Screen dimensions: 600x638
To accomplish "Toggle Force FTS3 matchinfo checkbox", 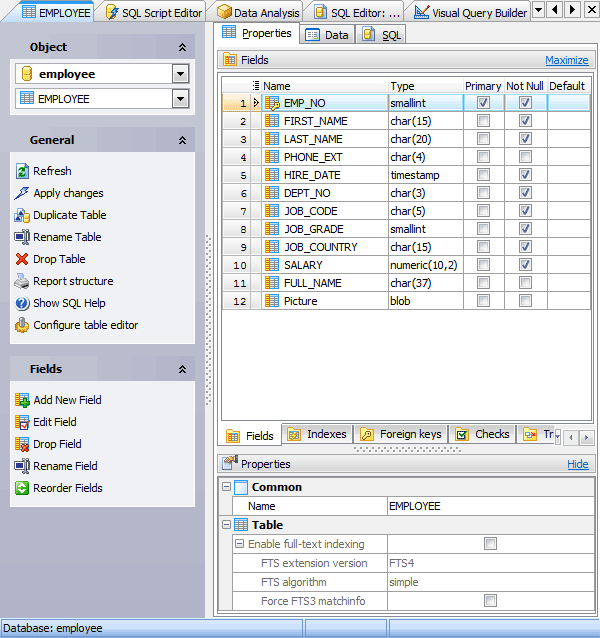I will (x=490, y=601).
